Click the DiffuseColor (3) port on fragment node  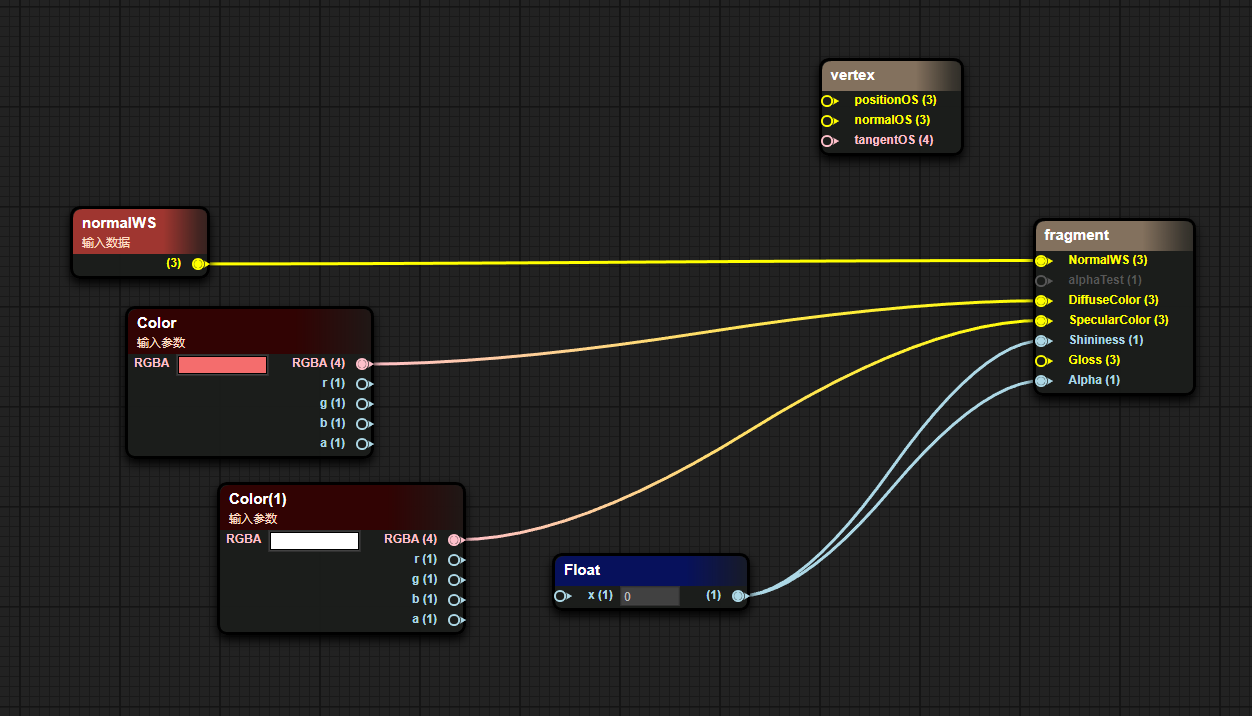click(1043, 300)
